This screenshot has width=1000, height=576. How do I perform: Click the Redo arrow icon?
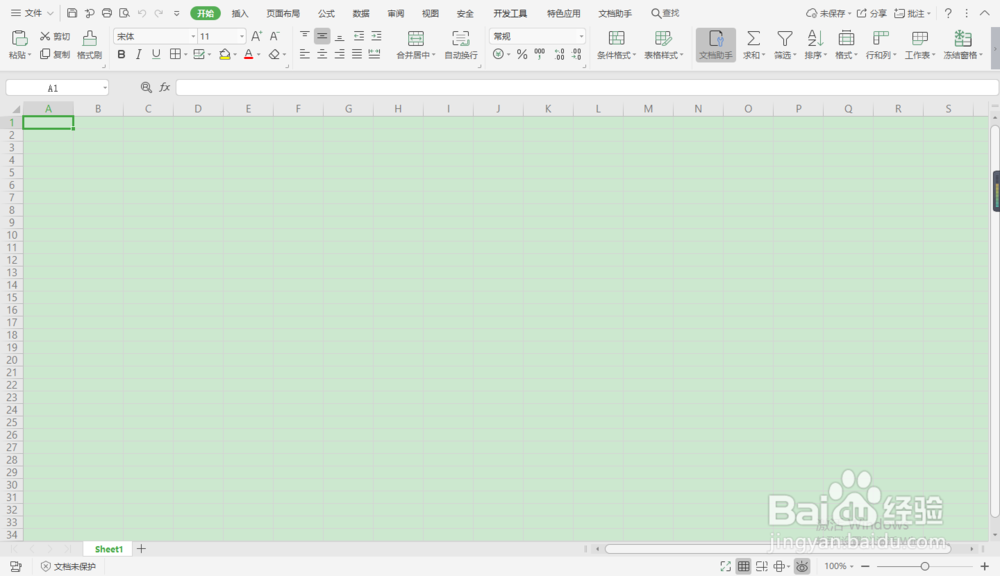(x=159, y=13)
